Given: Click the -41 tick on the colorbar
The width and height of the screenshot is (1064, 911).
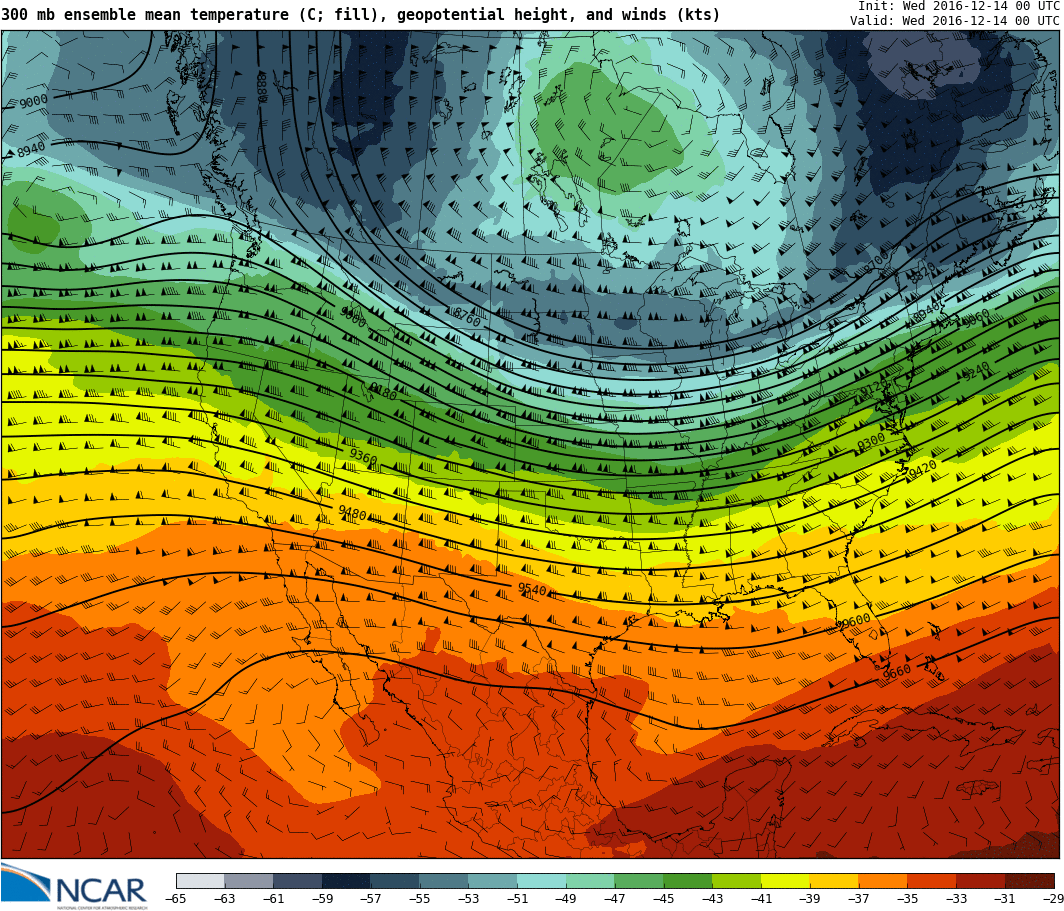Looking at the screenshot, I should coord(761,899).
